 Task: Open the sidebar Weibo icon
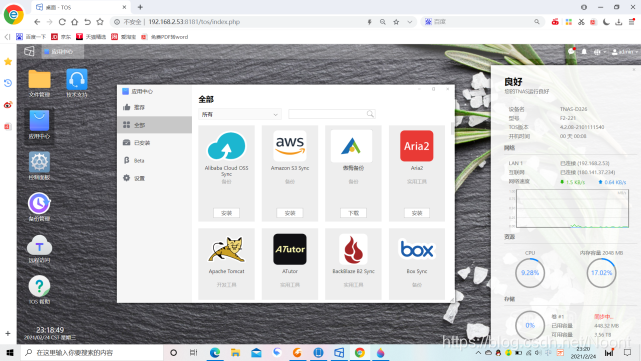point(8,105)
